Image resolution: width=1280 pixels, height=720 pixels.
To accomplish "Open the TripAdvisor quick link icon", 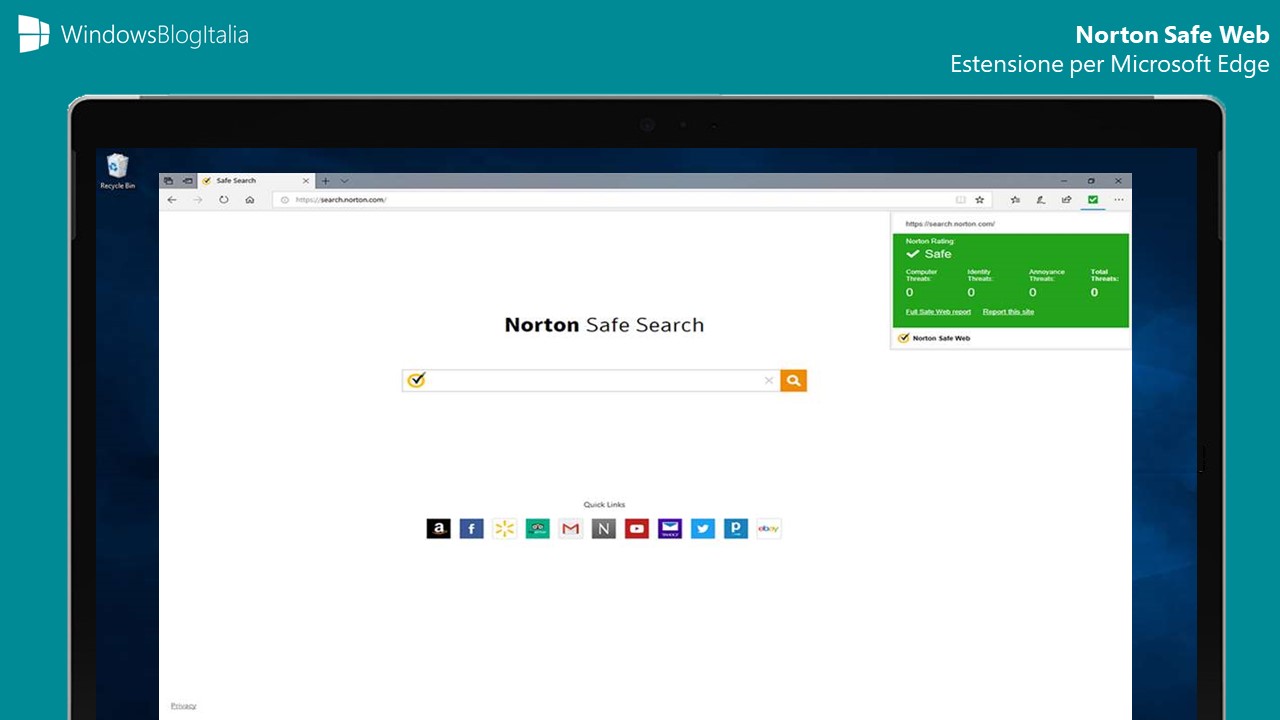I will pyautogui.click(x=537, y=529).
